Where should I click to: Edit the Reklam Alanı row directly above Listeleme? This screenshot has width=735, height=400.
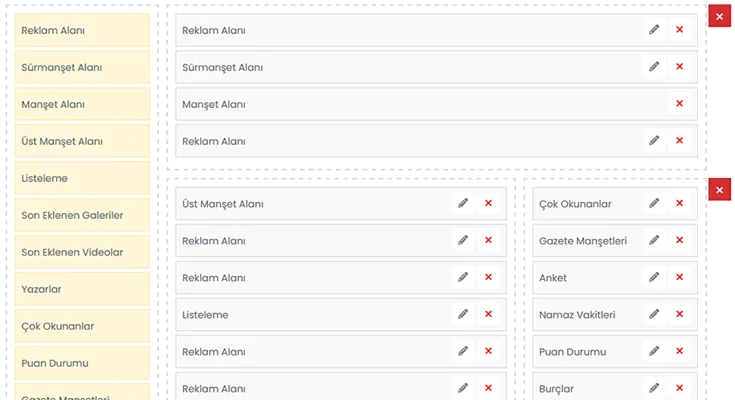463,277
